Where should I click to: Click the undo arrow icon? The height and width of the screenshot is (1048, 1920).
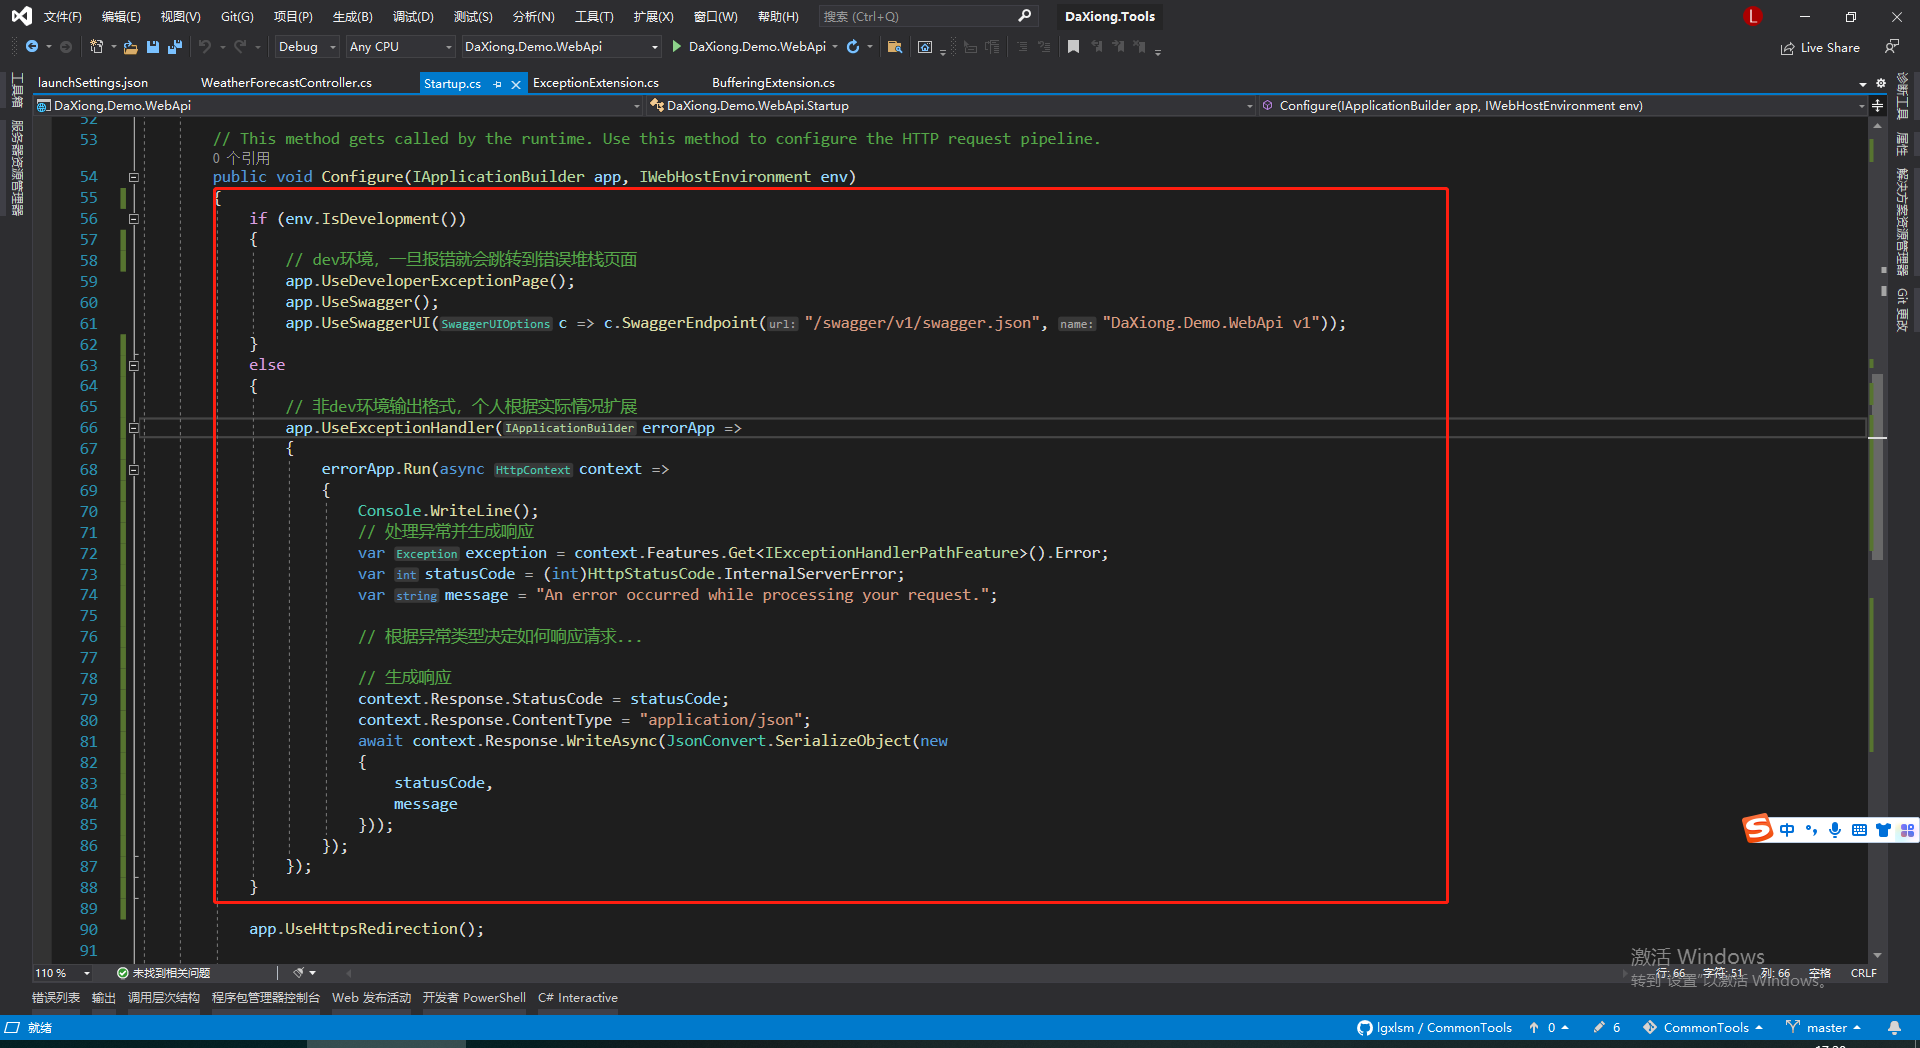[x=205, y=47]
